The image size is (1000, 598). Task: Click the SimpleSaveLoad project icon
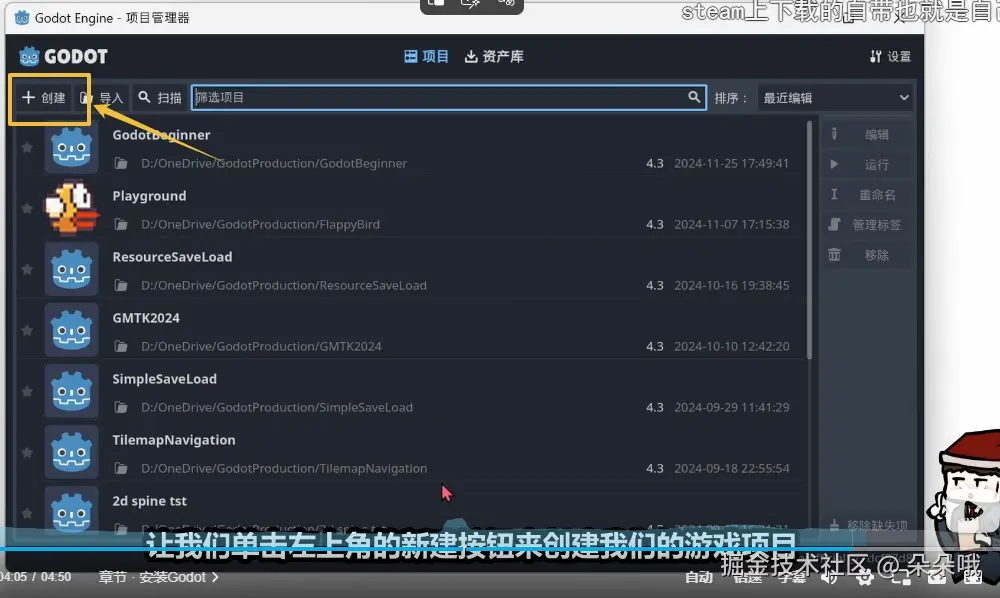[x=71, y=391]
